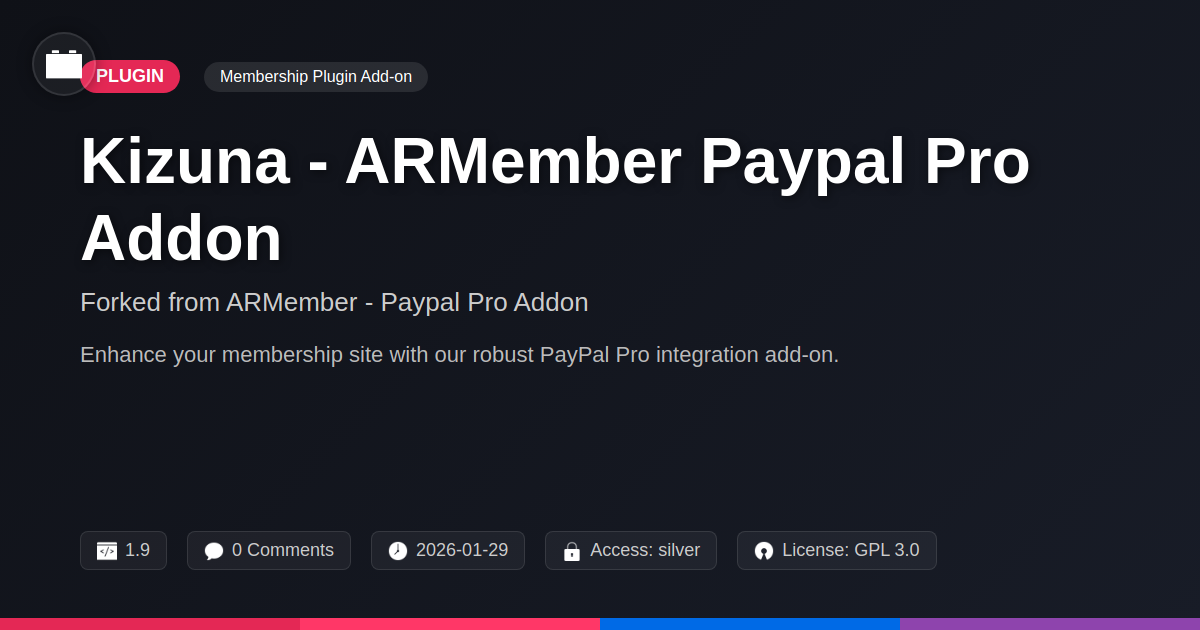Click the Kizuna - ARMember Paypal Pro Addon title
1200x630 pixels.
[555, 199]
